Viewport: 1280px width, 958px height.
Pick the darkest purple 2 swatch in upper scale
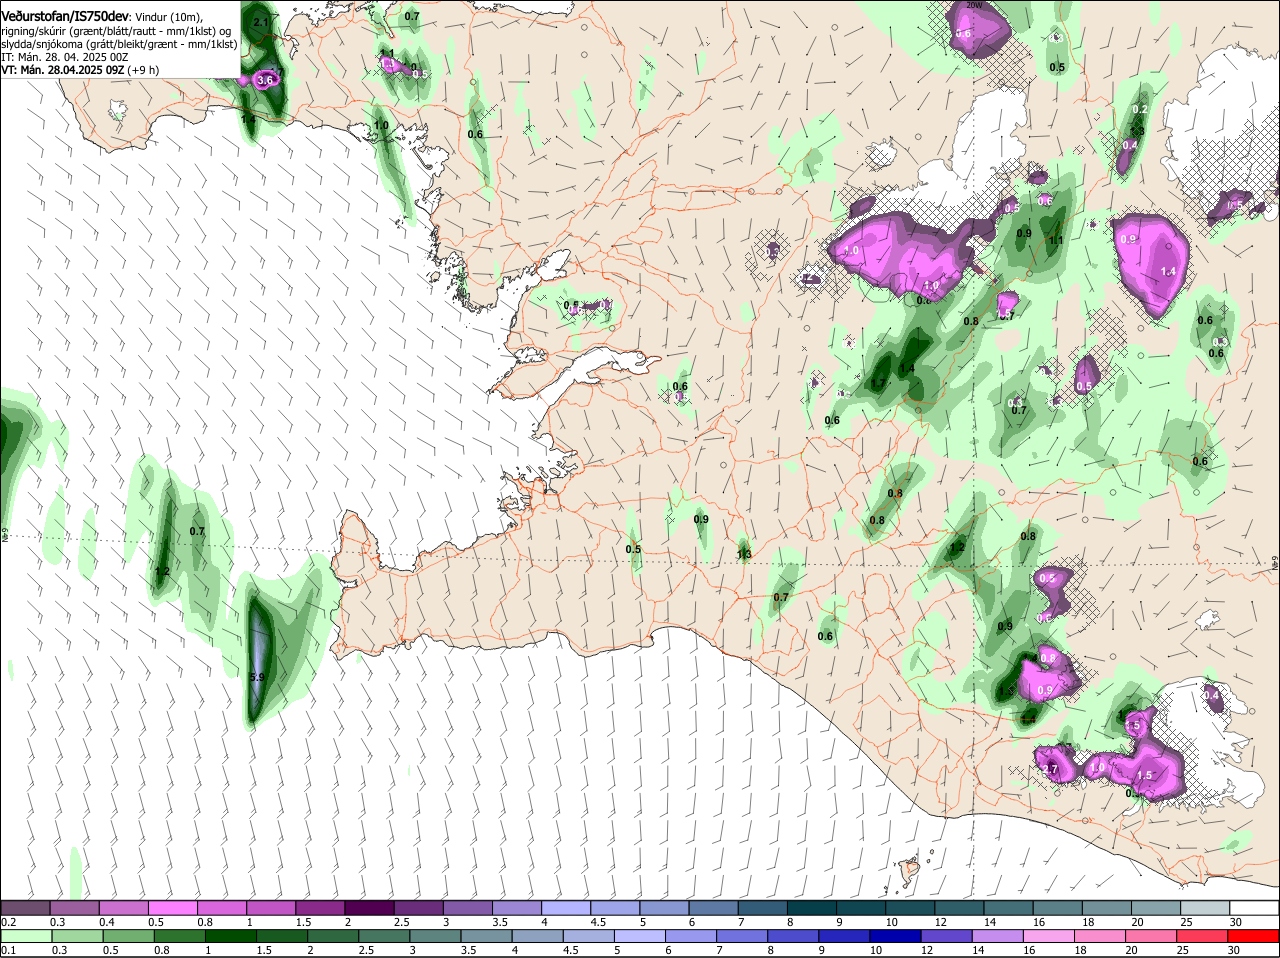pyautogui.click(x=369, y=908)
